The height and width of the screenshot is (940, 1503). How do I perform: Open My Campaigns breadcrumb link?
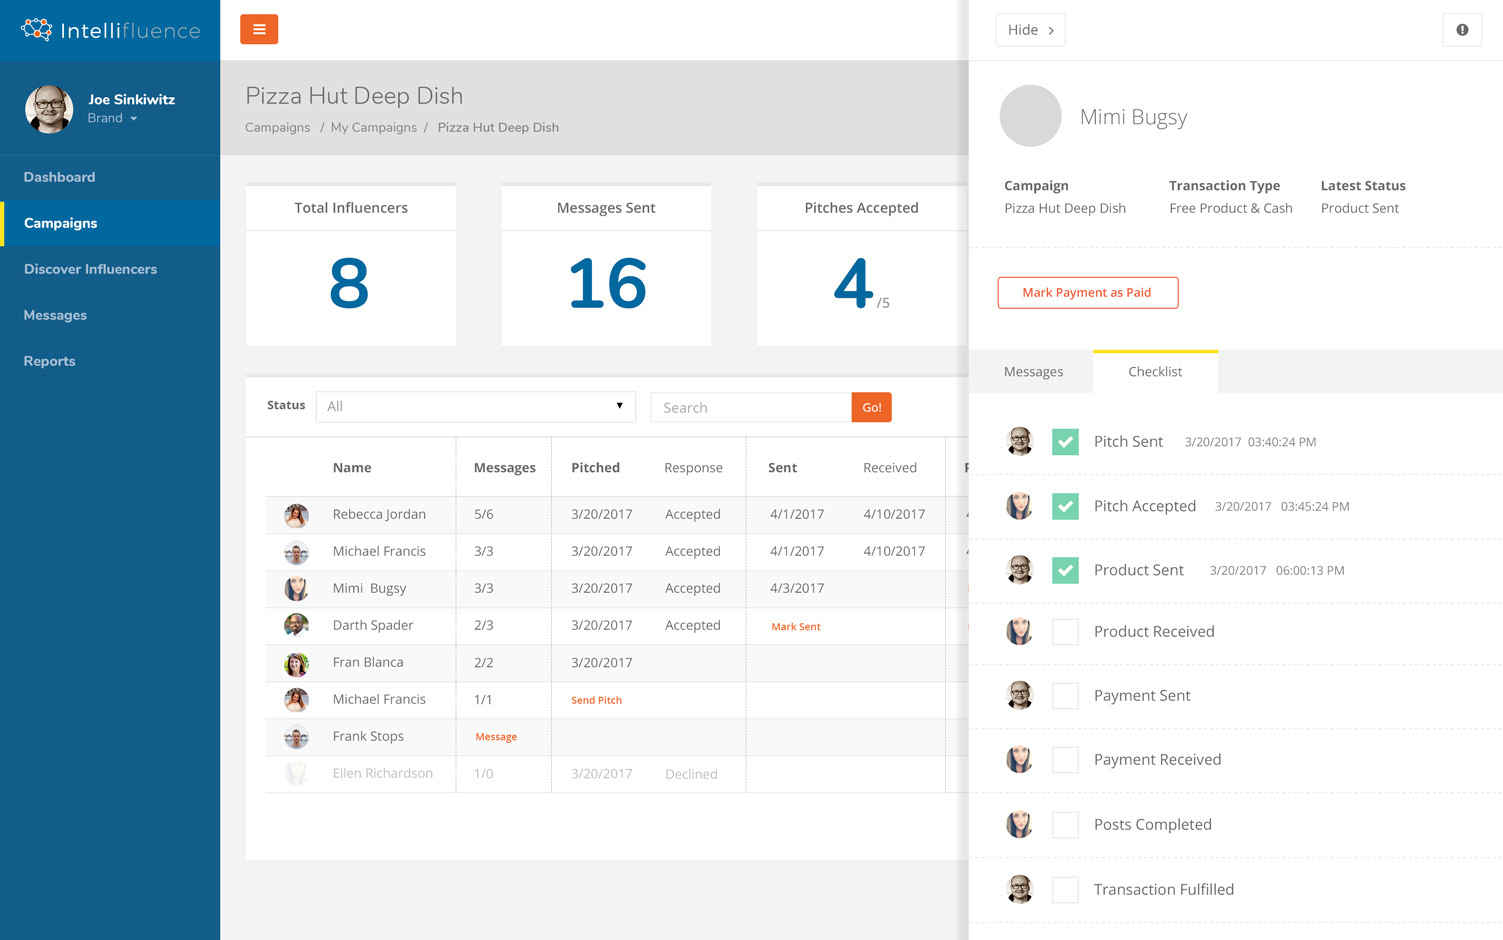coord(374,127)
